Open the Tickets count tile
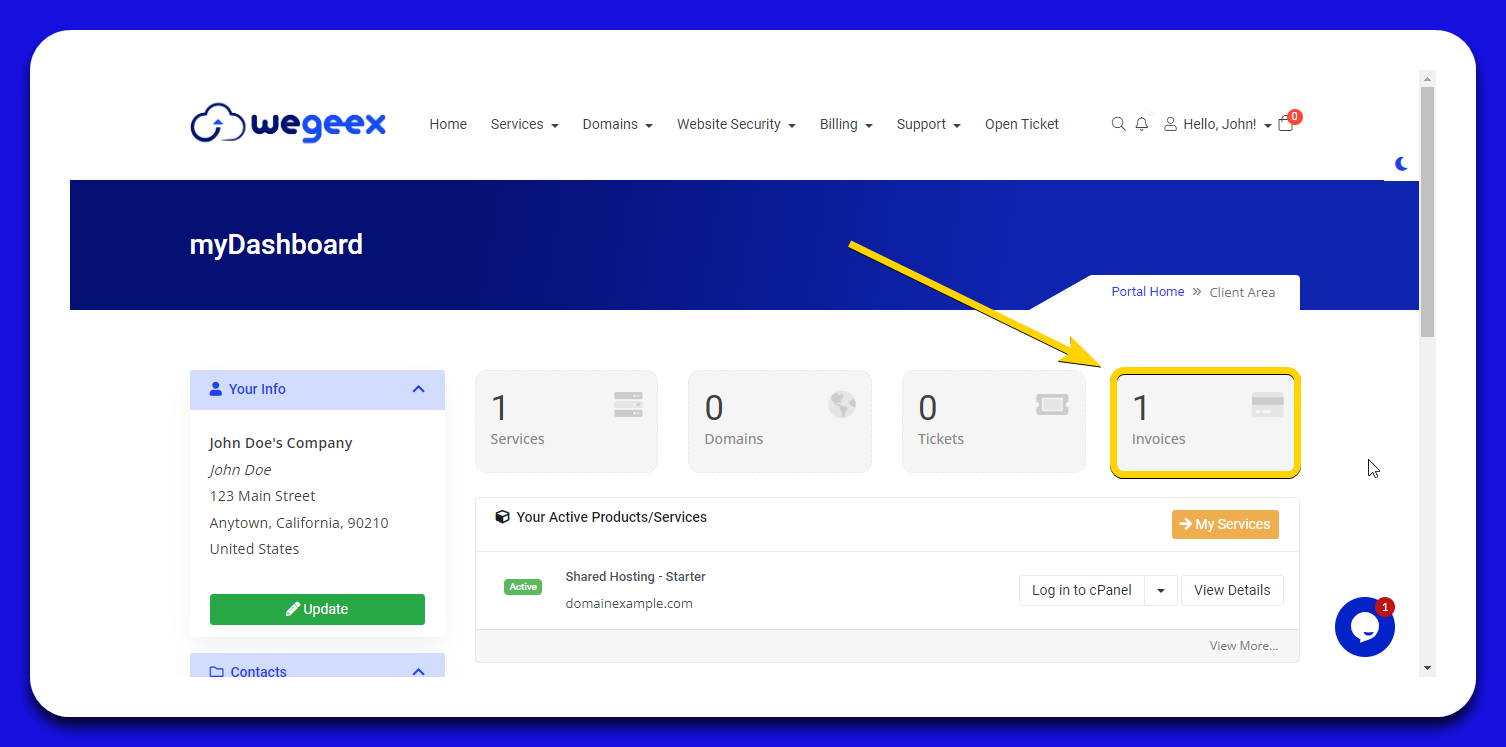The width and height of the screenshot is (1506, 747). [x=993, y=421]
